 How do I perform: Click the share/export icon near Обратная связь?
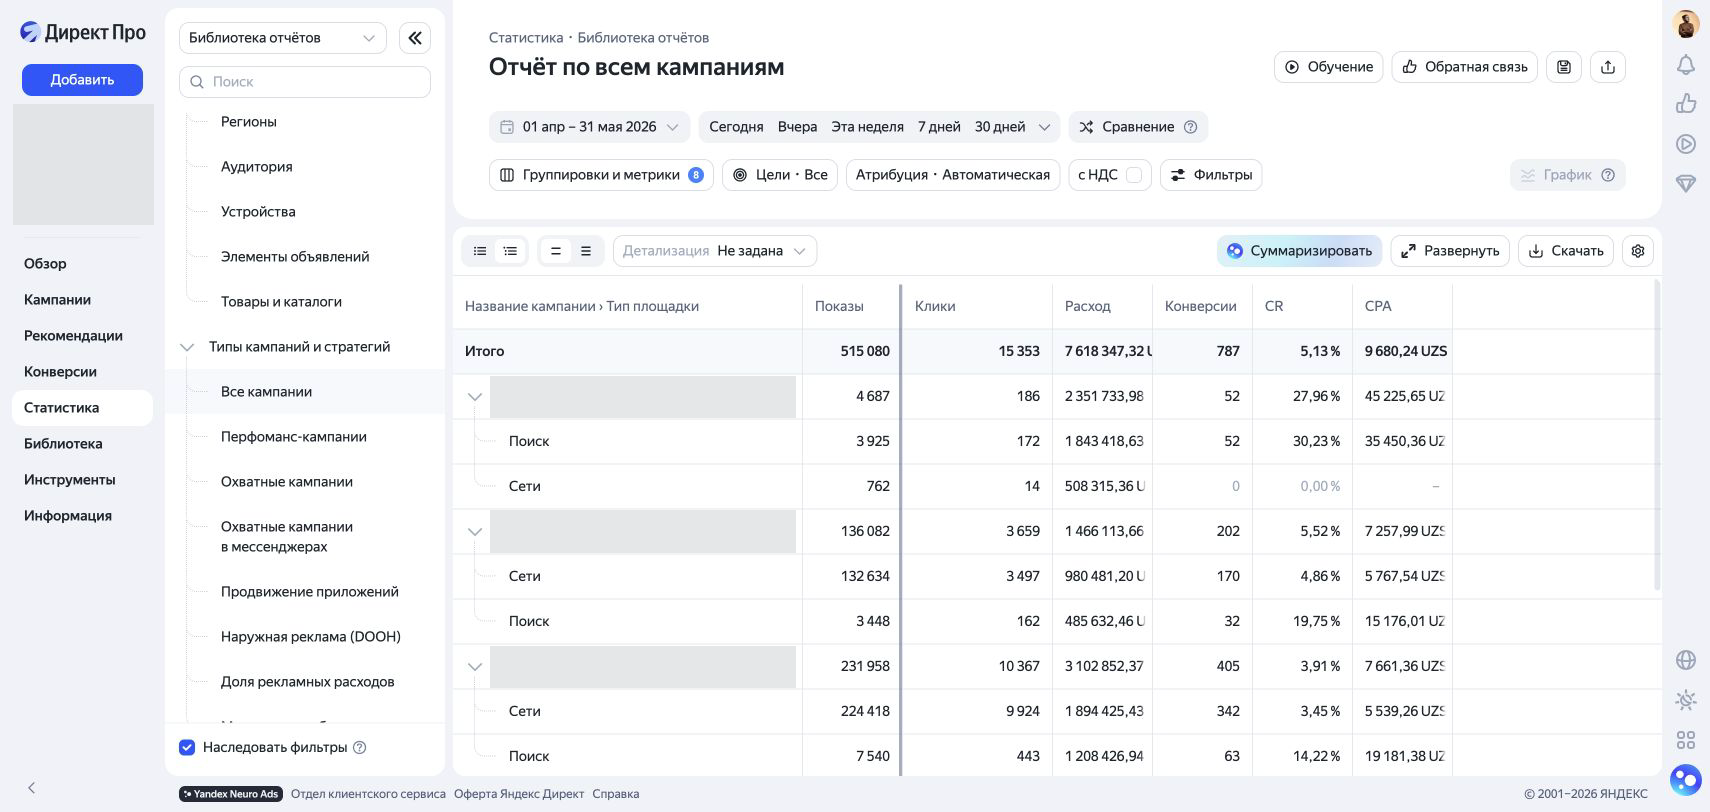[x=1608, y=67]
